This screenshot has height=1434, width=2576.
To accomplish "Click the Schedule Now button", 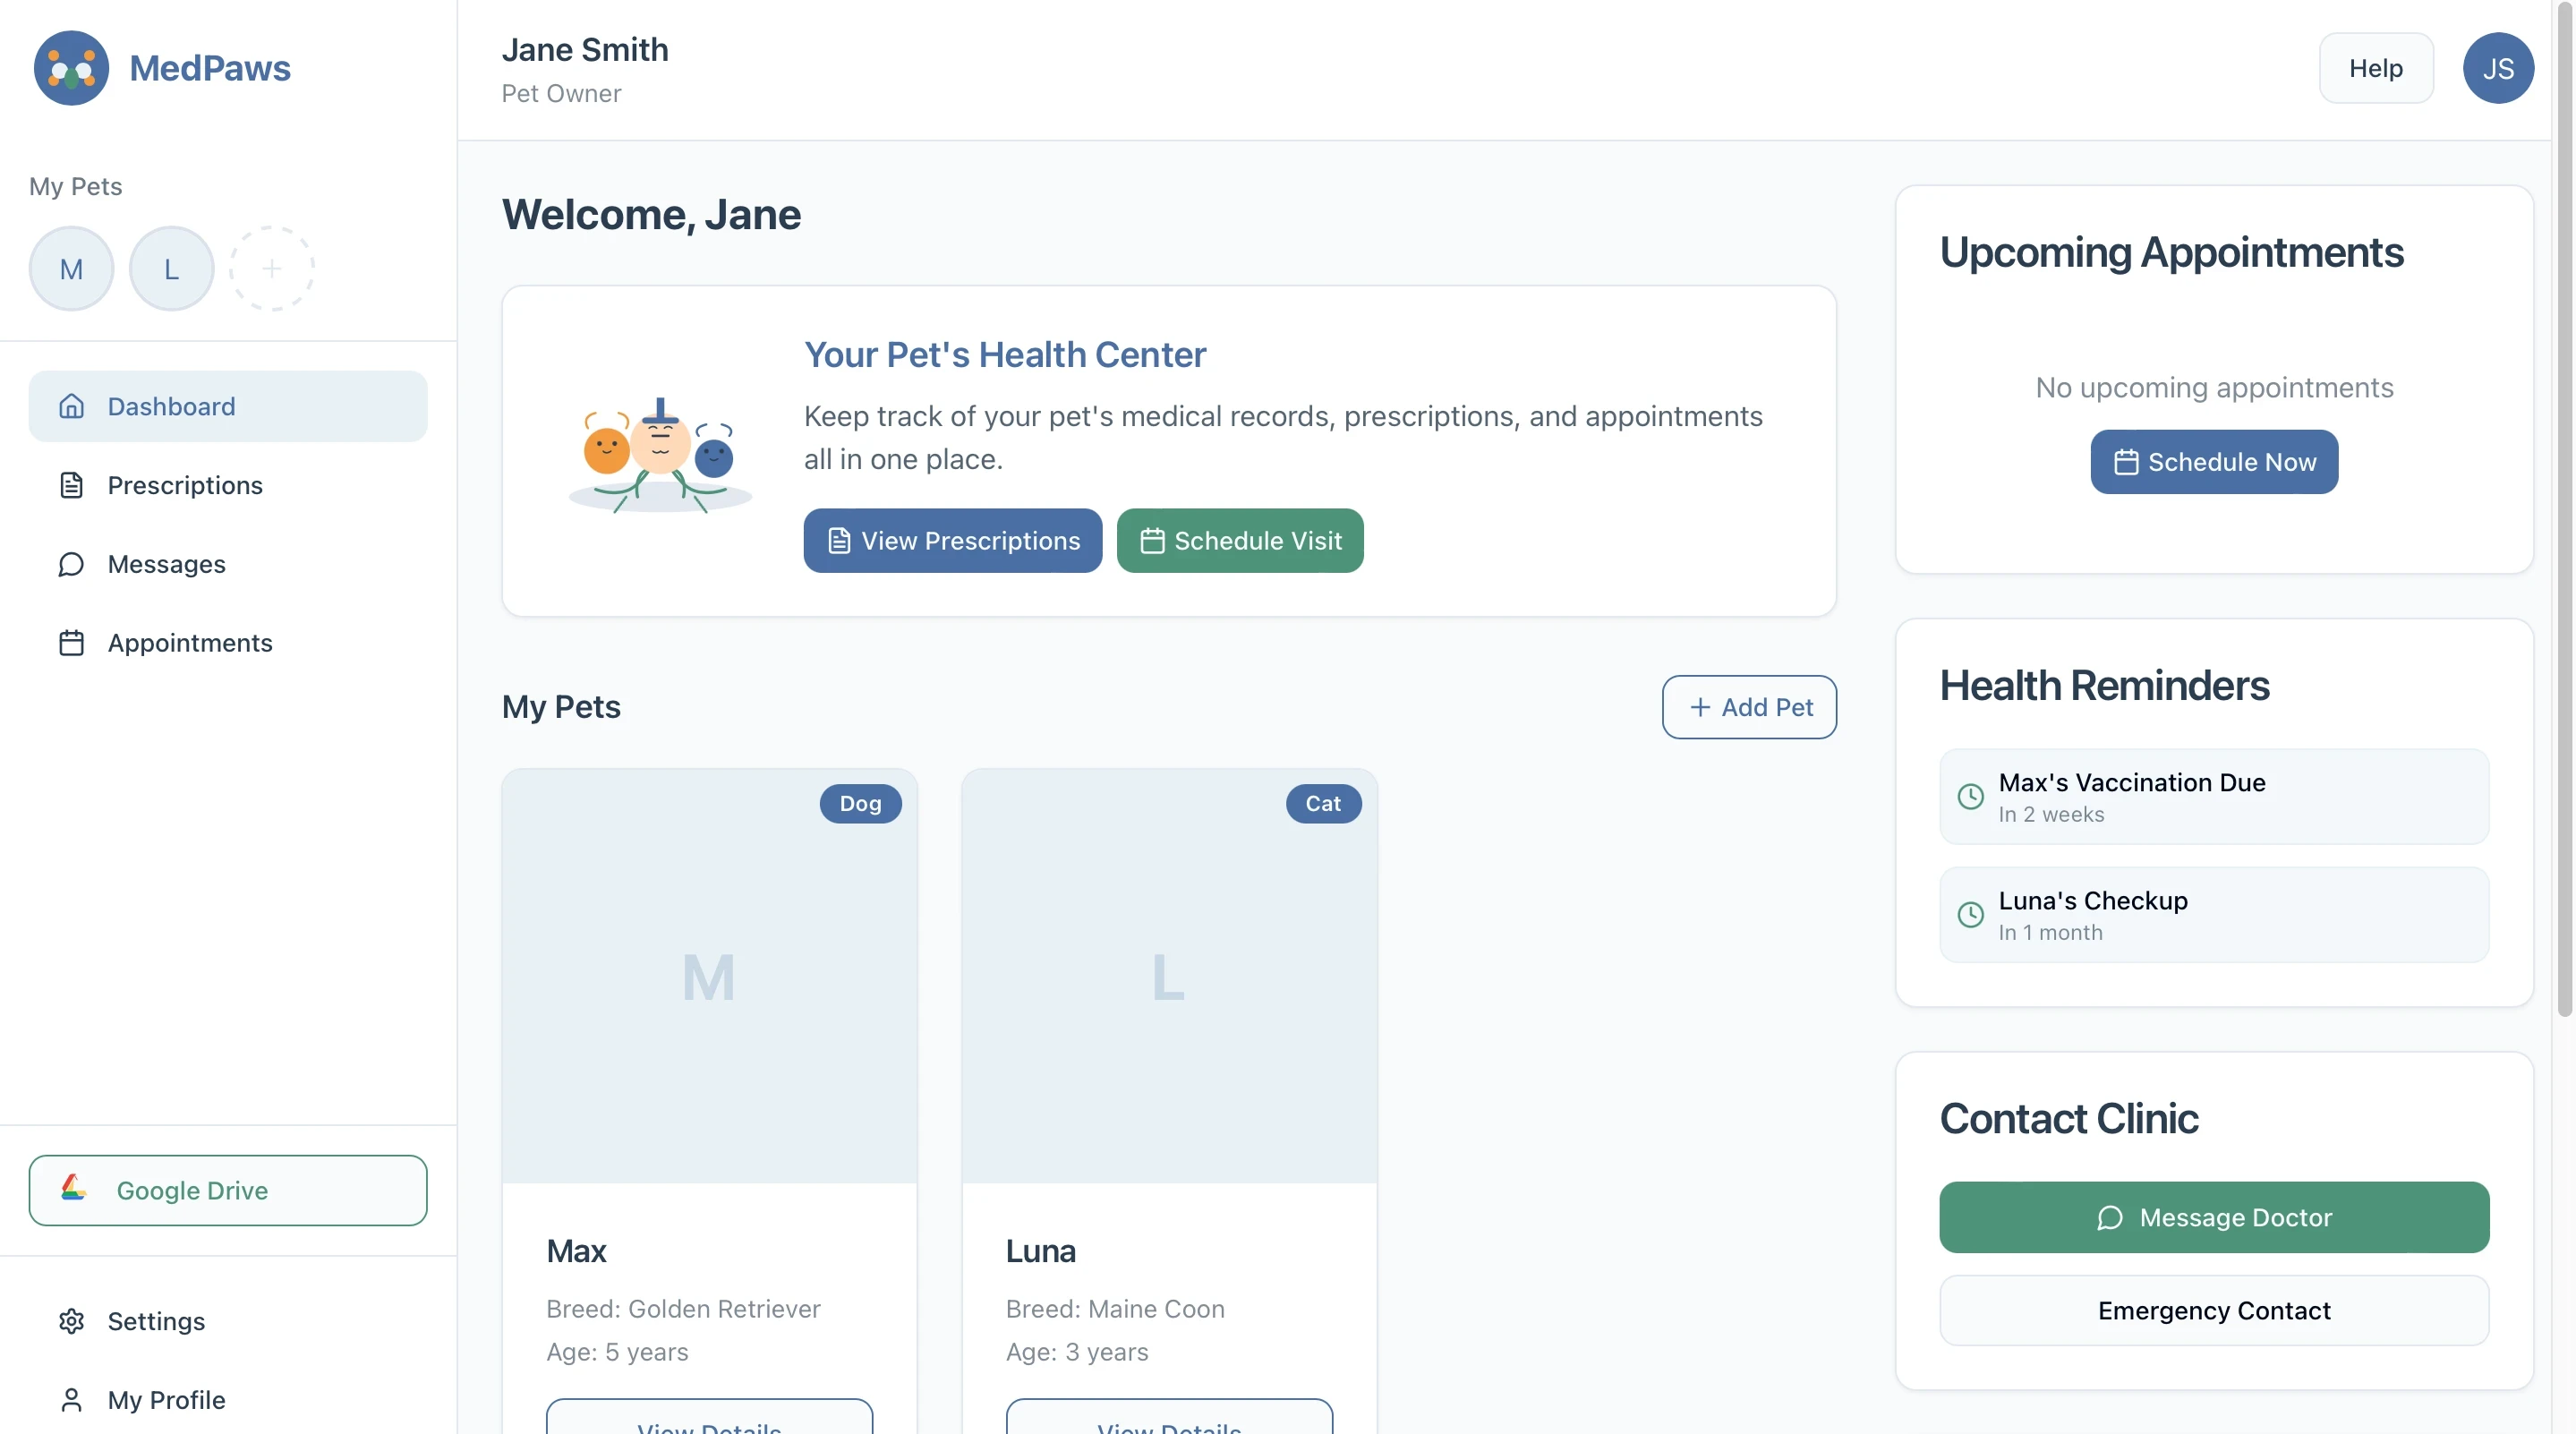I will [2213, 462].
